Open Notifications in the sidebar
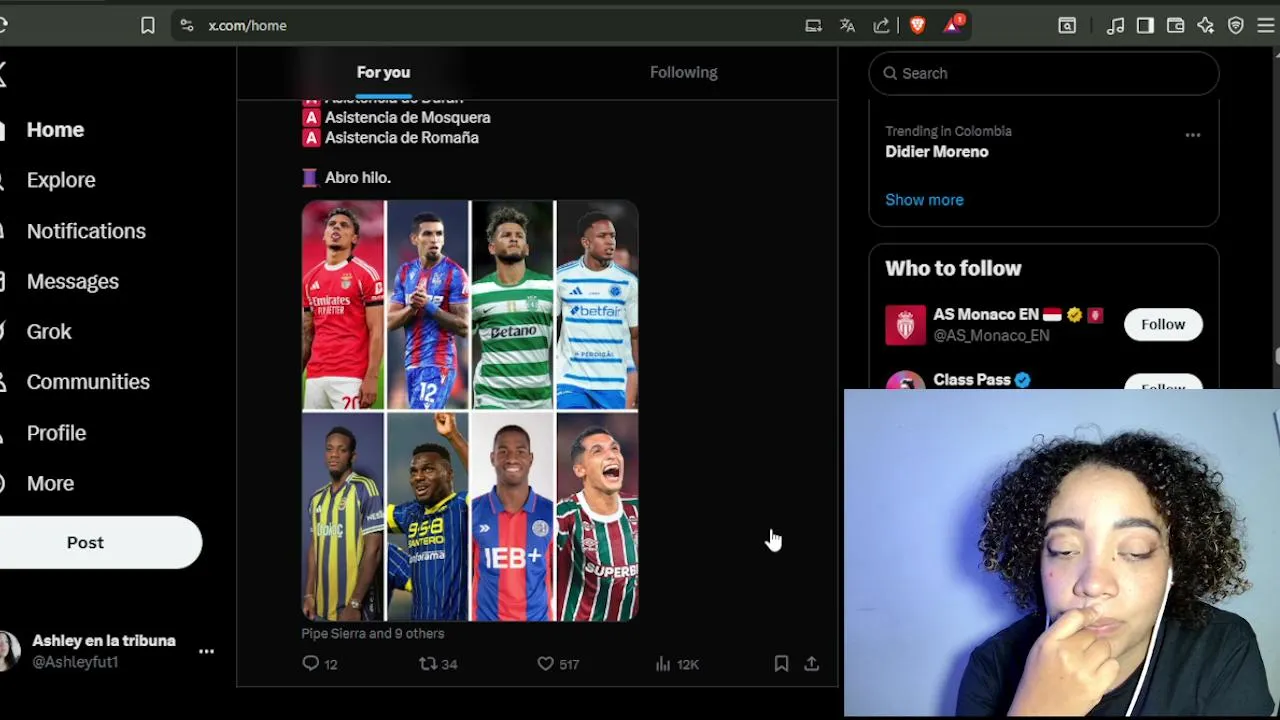 (x=86, y=231)
